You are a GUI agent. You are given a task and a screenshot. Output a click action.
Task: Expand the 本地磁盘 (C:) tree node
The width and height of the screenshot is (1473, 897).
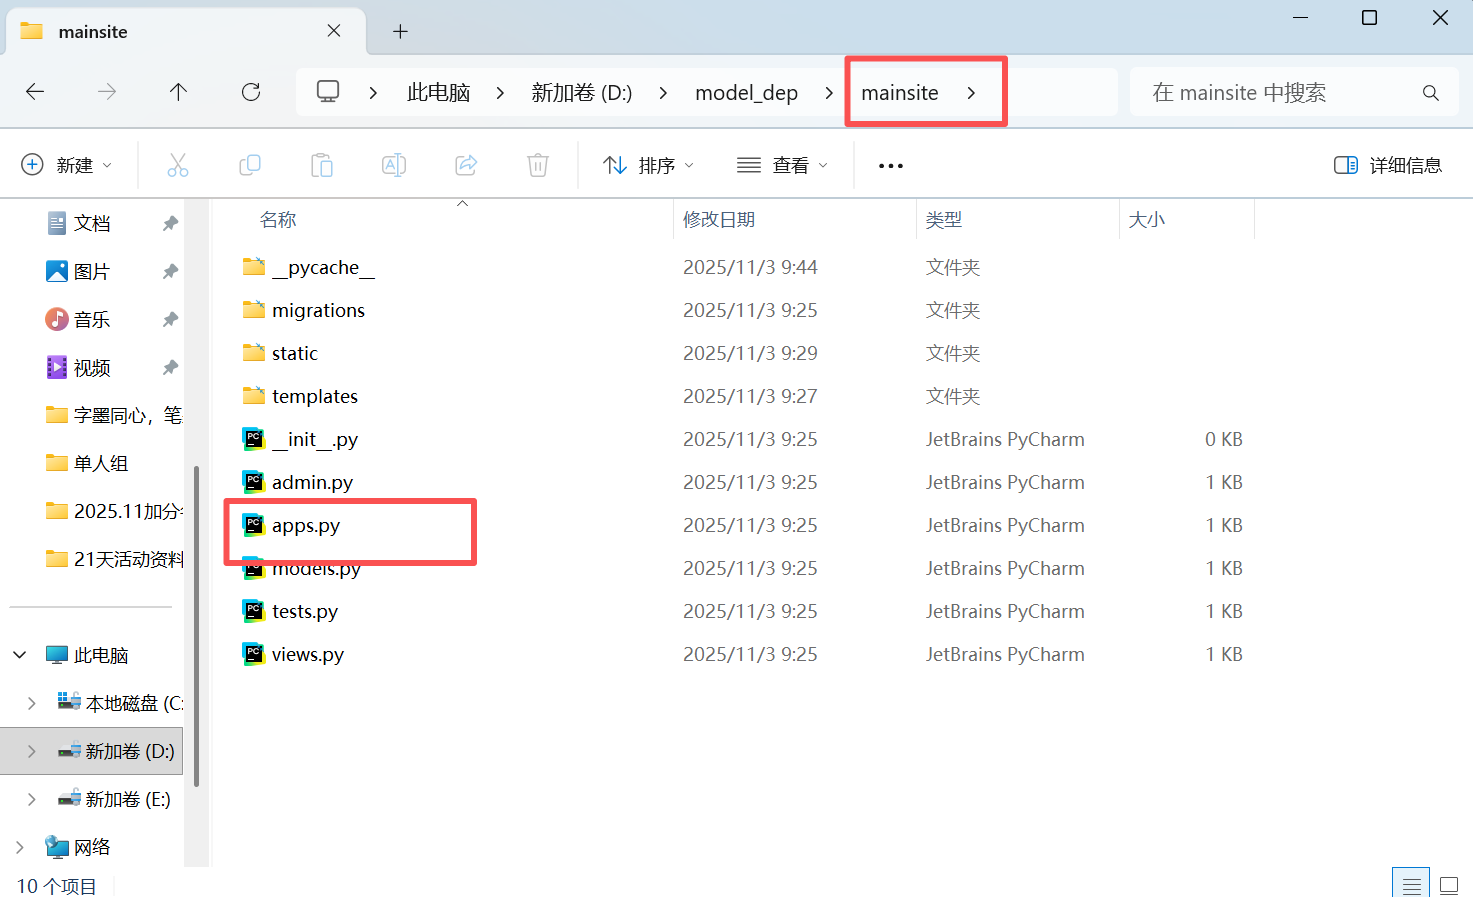31,703
